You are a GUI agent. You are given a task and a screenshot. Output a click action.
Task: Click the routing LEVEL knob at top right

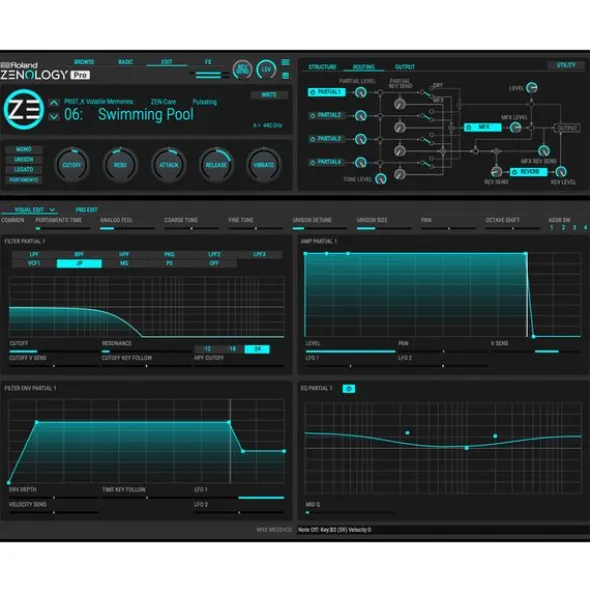532,88
